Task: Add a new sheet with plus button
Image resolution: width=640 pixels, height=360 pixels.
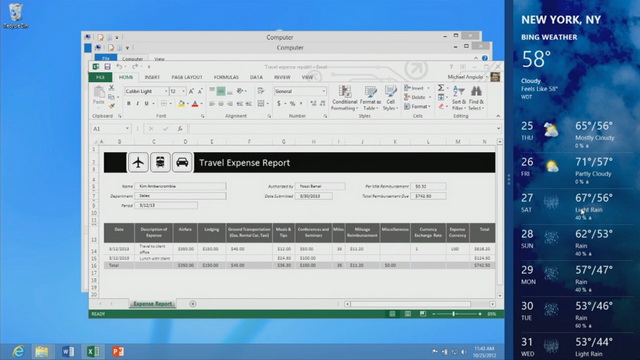Action: point(193,304)
